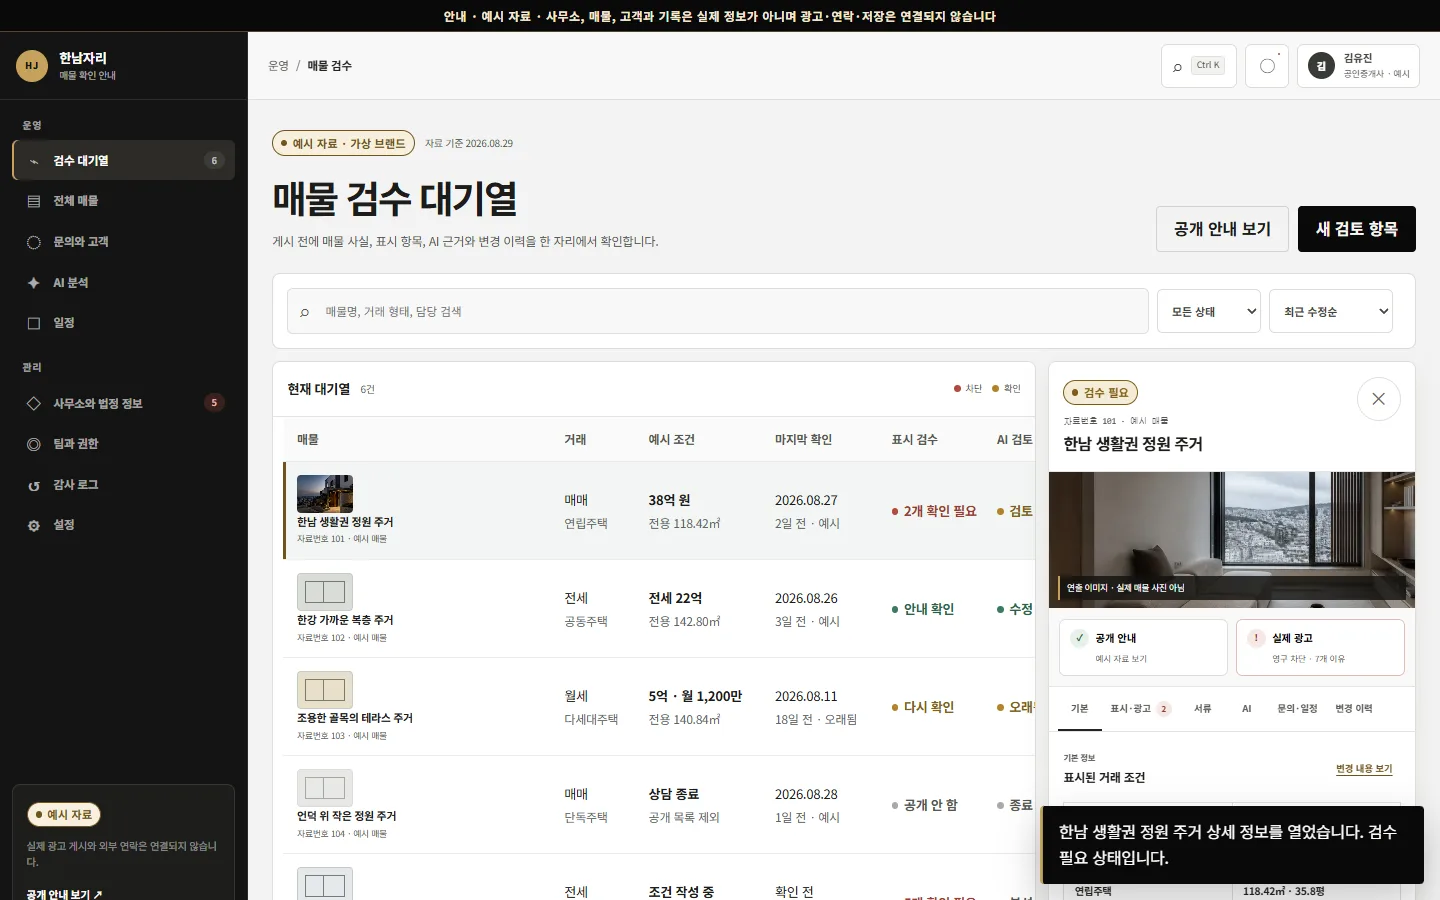Click the 새 검토 항목 button

click(x=1357, y=229)
